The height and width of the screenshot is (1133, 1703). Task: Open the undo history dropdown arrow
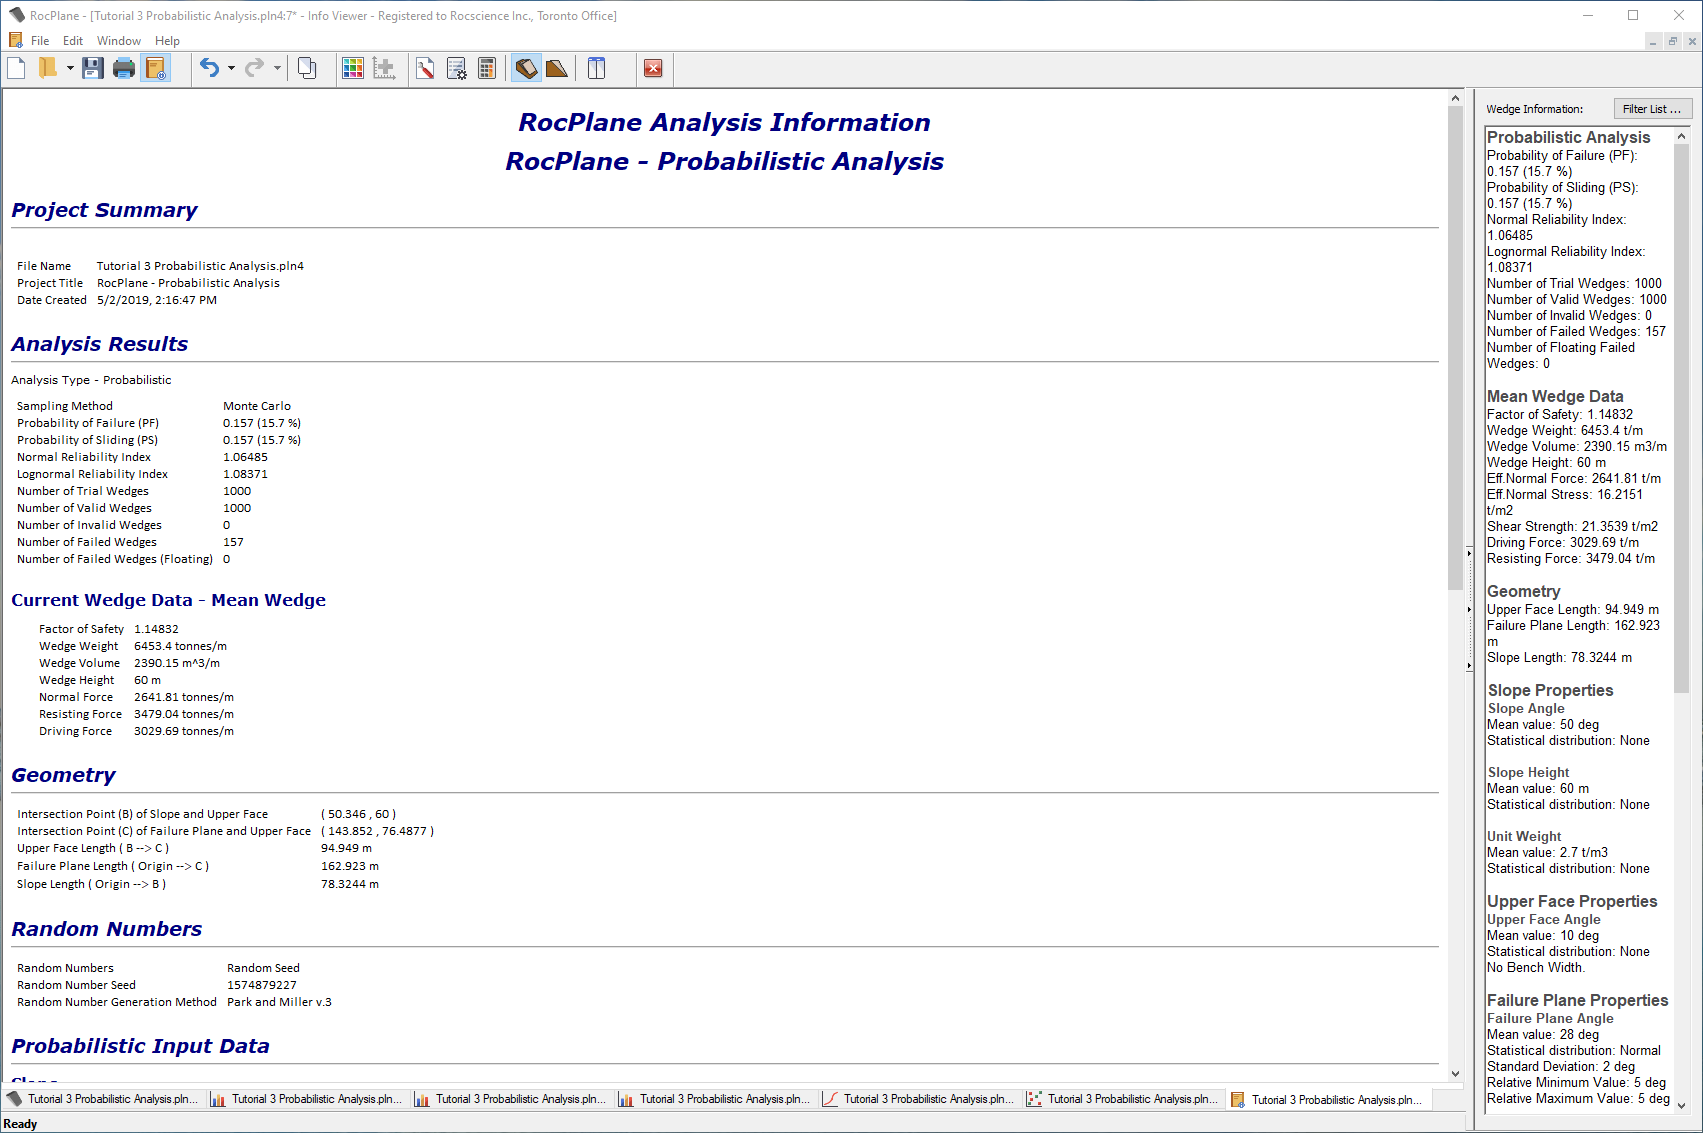click(x=231, y=68)
